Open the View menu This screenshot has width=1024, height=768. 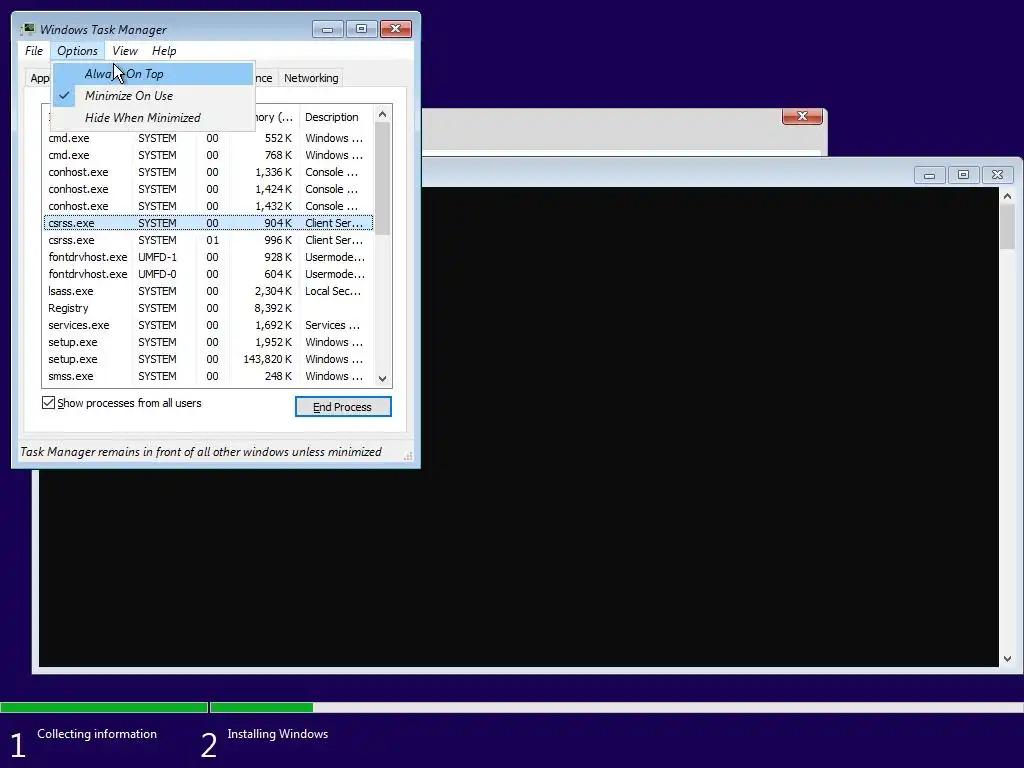(125, 51)
